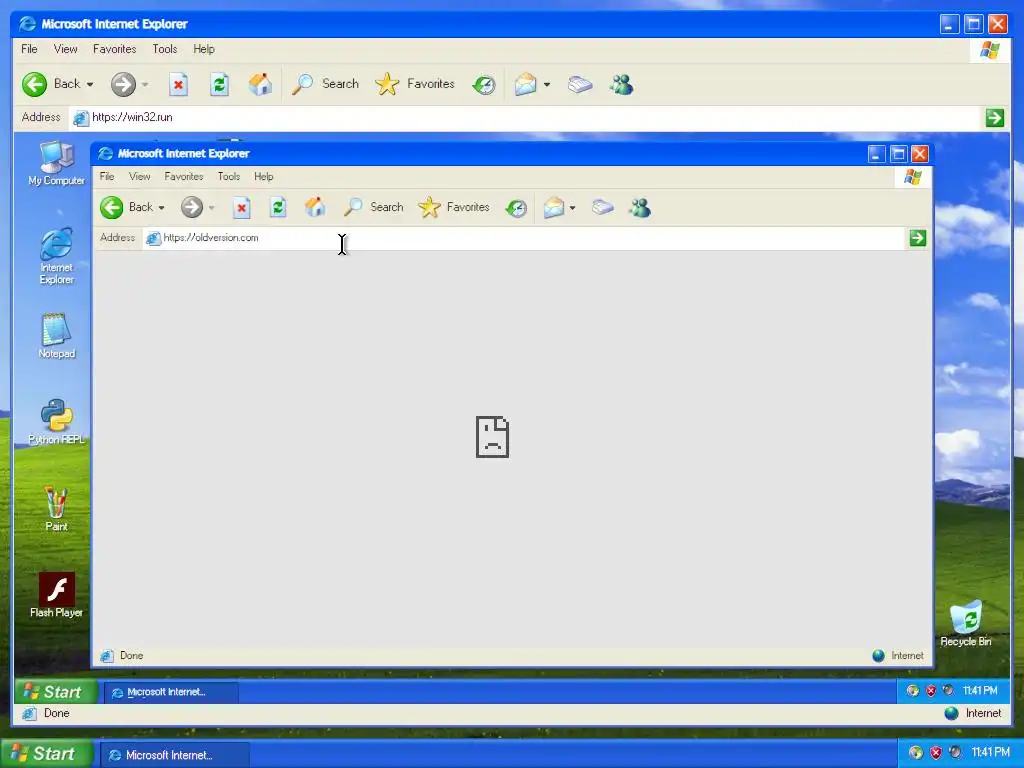Viewport: 1024px width, 768px height.
Task: Open My Computer desktop icon
Action: coord(57,164)
